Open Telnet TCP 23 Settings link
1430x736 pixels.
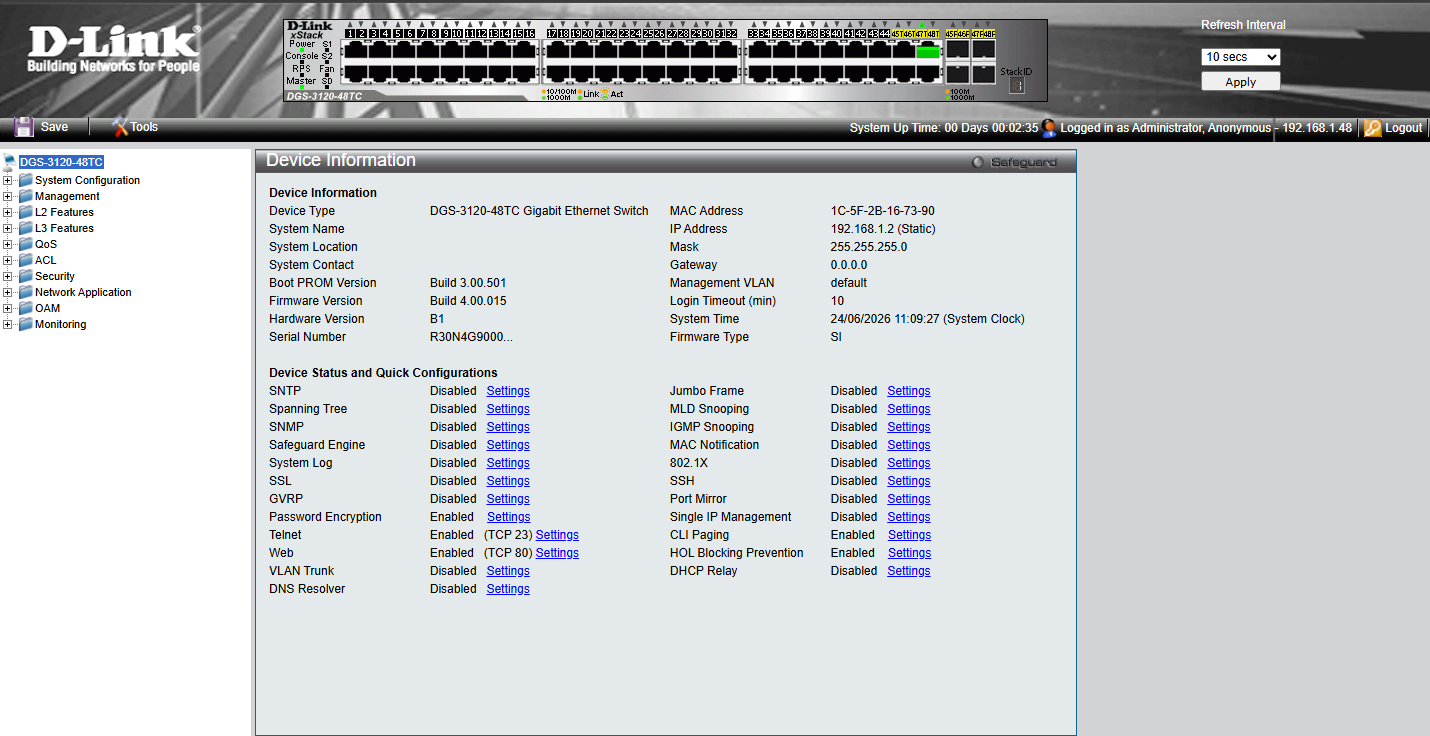point(557,535)
